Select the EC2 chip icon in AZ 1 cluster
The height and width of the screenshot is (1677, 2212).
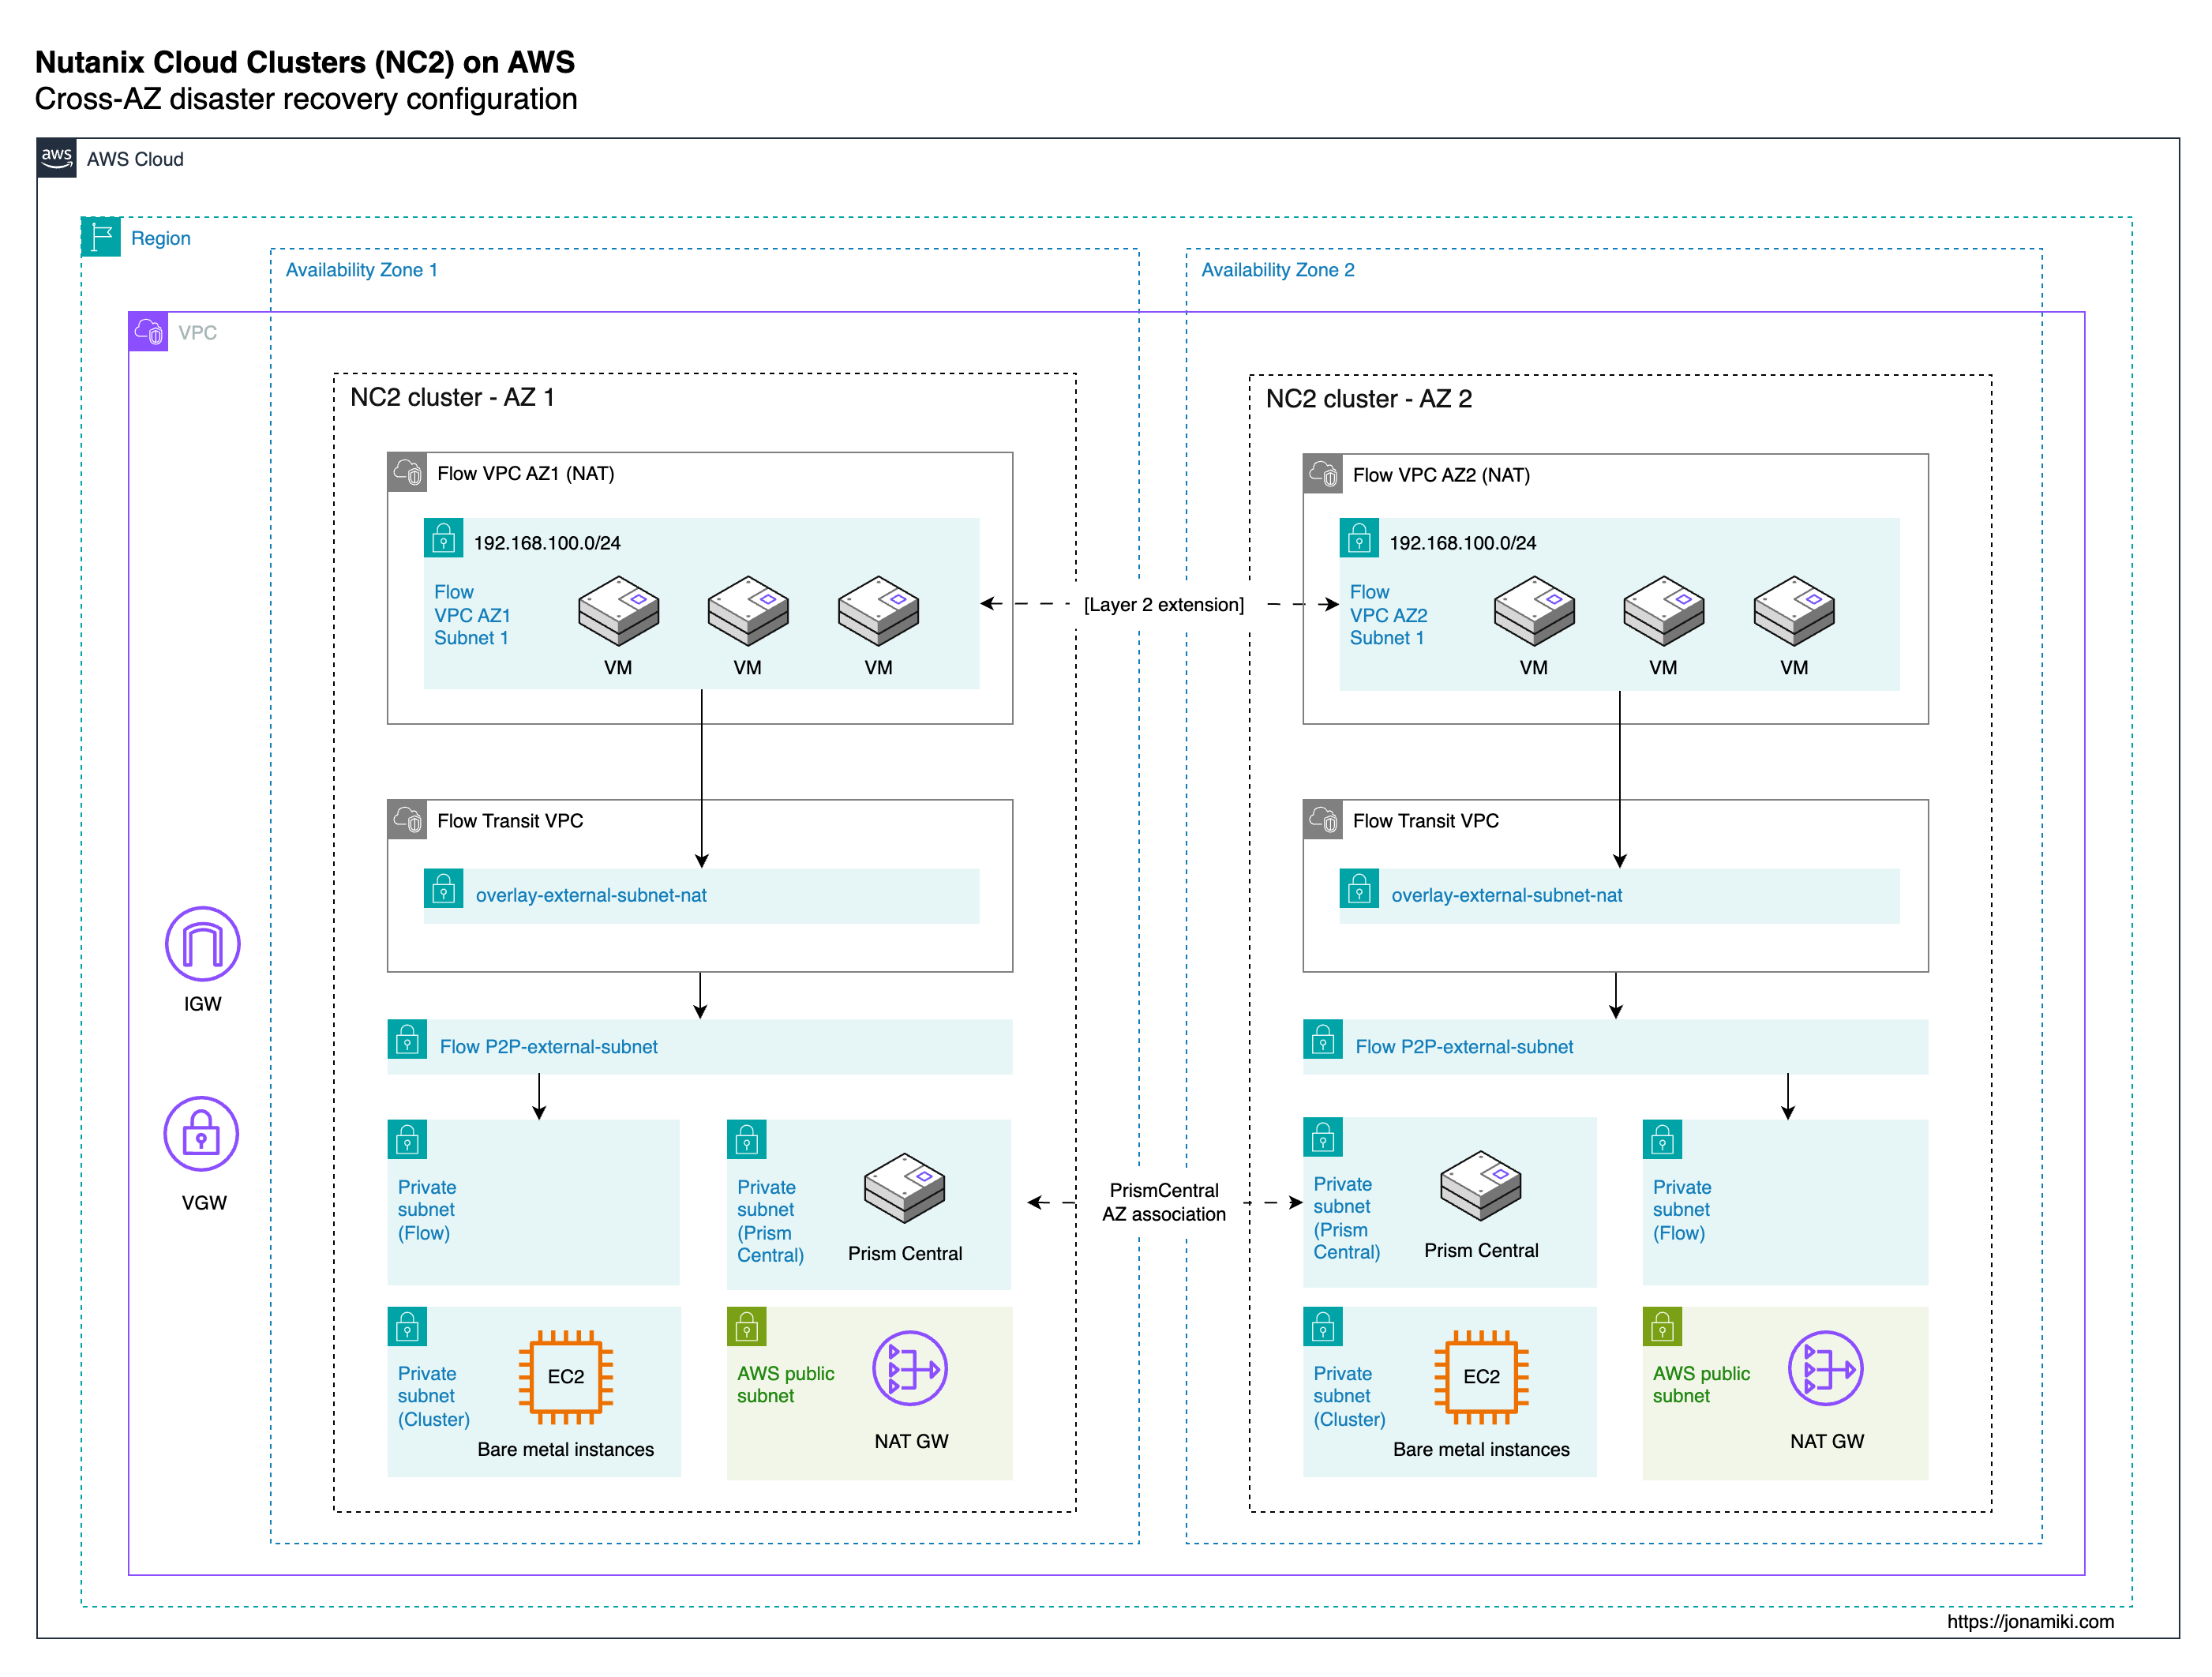tap(566, 1377)
